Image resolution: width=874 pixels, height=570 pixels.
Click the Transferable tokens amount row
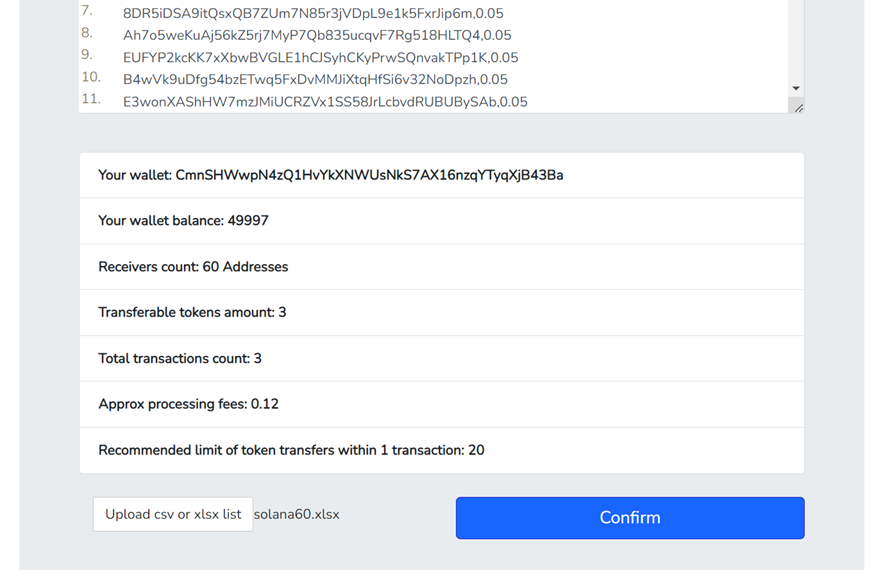[x=441, y=313]
